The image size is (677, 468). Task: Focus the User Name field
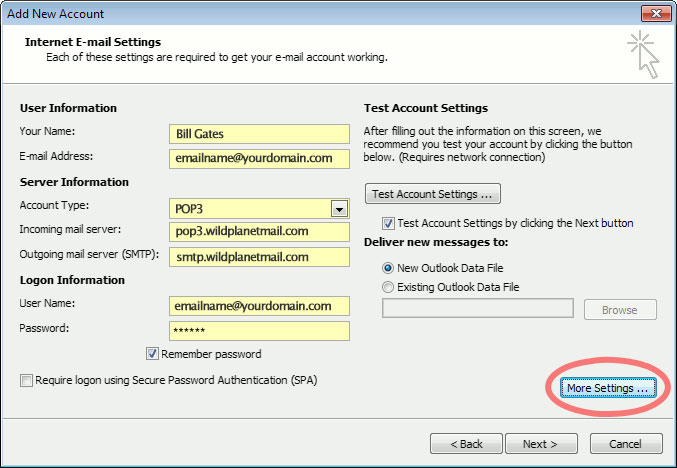259,306
